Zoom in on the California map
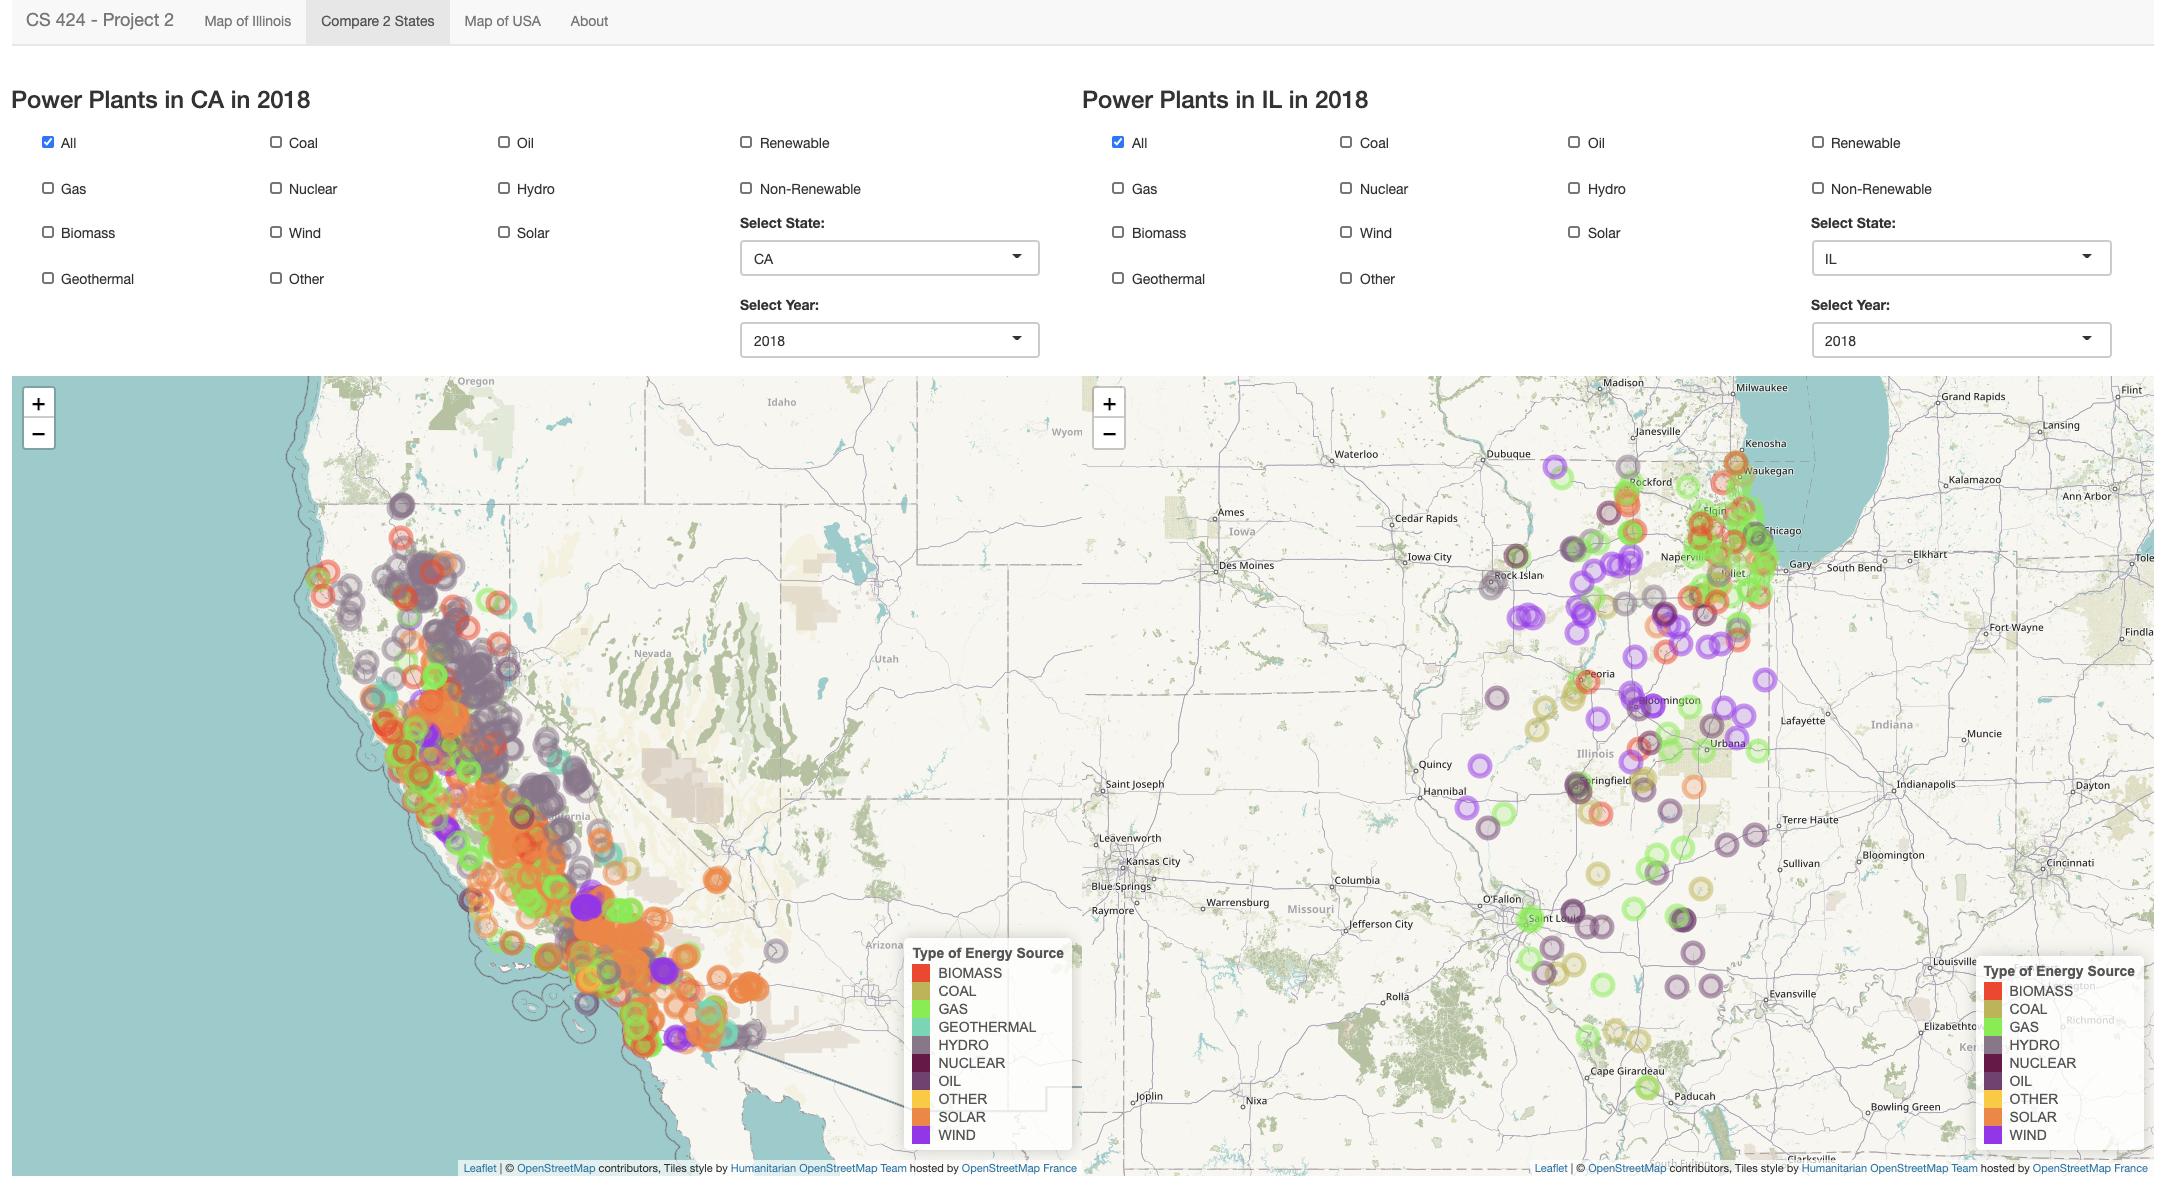This screenshot has height=1184, width=2162. (38, 404)
